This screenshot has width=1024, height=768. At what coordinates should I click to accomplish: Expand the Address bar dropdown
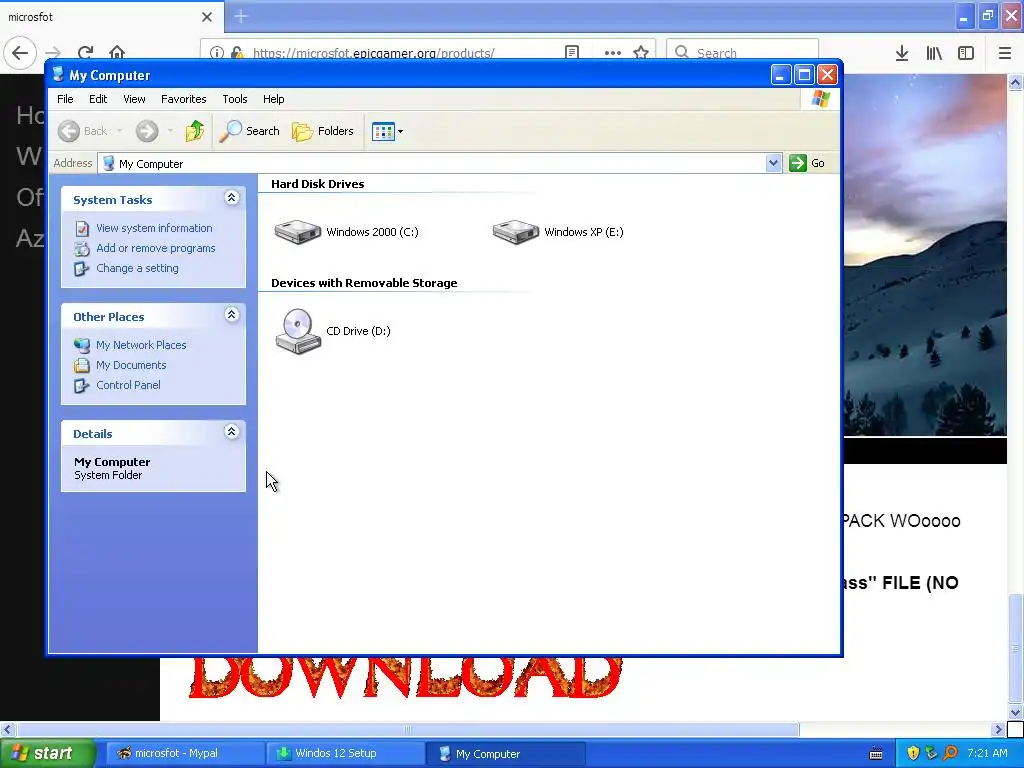(773, 163)
